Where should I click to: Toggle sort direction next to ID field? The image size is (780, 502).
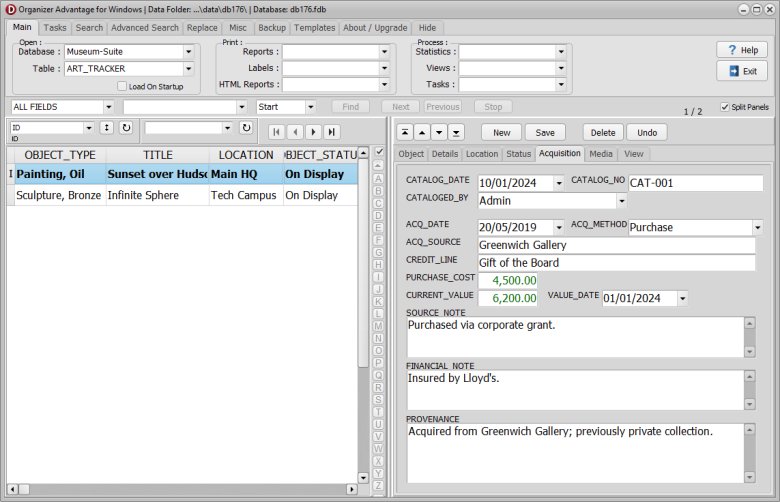[107, 128]
